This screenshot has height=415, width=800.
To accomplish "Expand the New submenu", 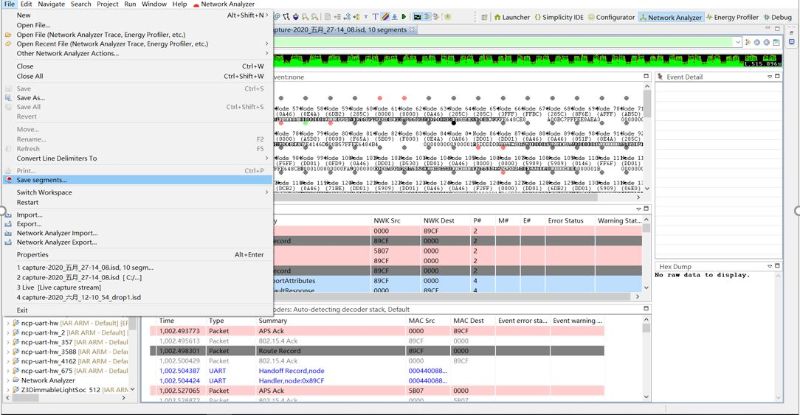I will click(266, 15).
